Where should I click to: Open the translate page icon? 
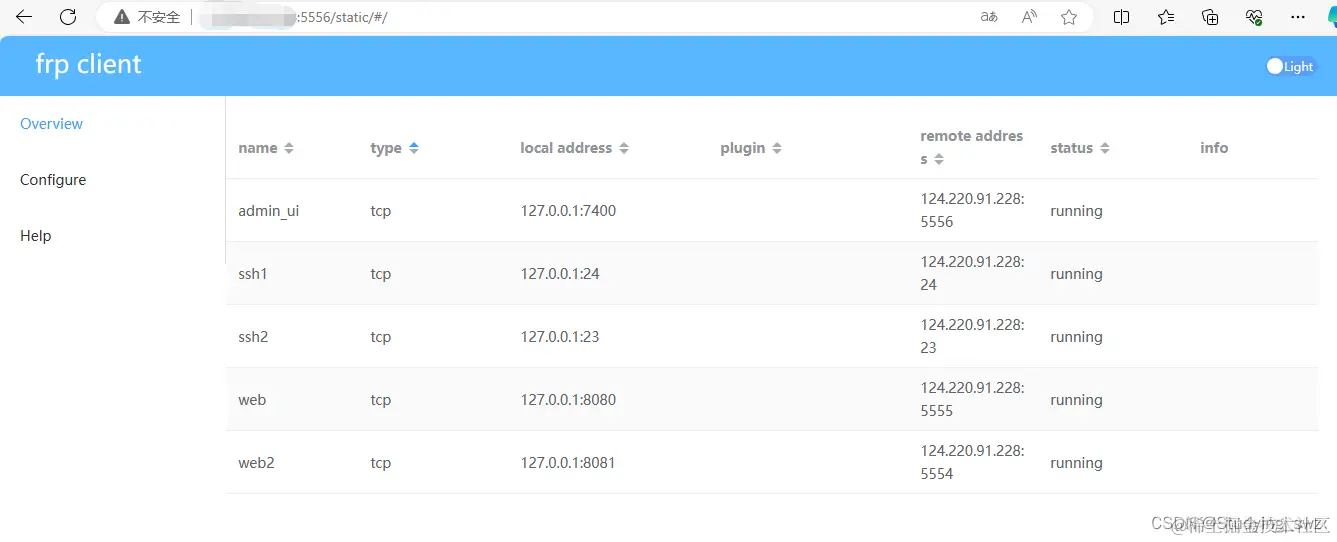[x=989, y=17]
